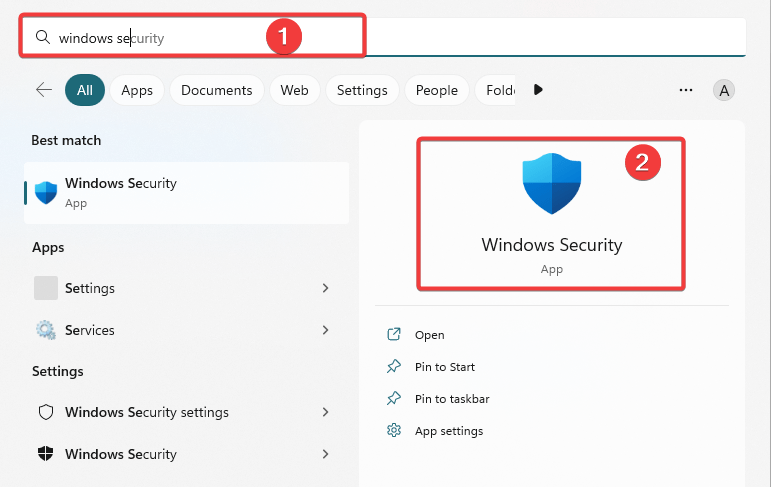The image size is (771, 487).
Task: Choose the Web filter tab
Action: 295,90
